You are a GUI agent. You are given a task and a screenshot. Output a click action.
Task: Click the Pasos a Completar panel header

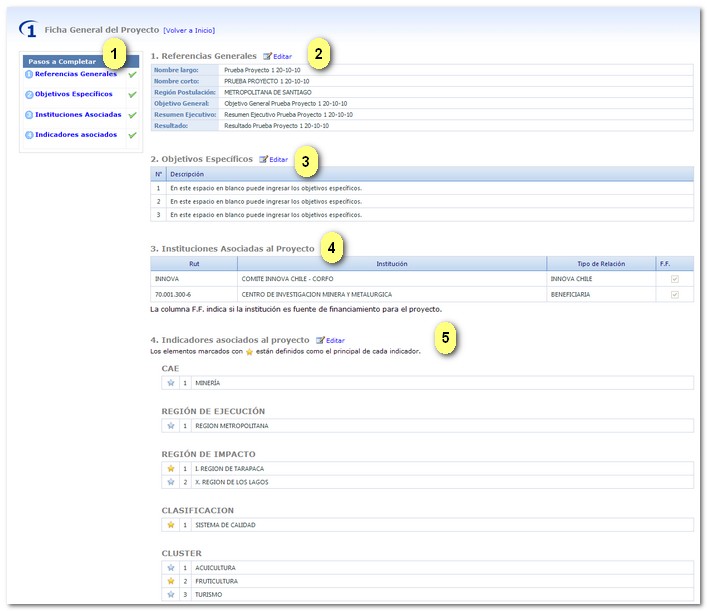(x=81, y=61)
